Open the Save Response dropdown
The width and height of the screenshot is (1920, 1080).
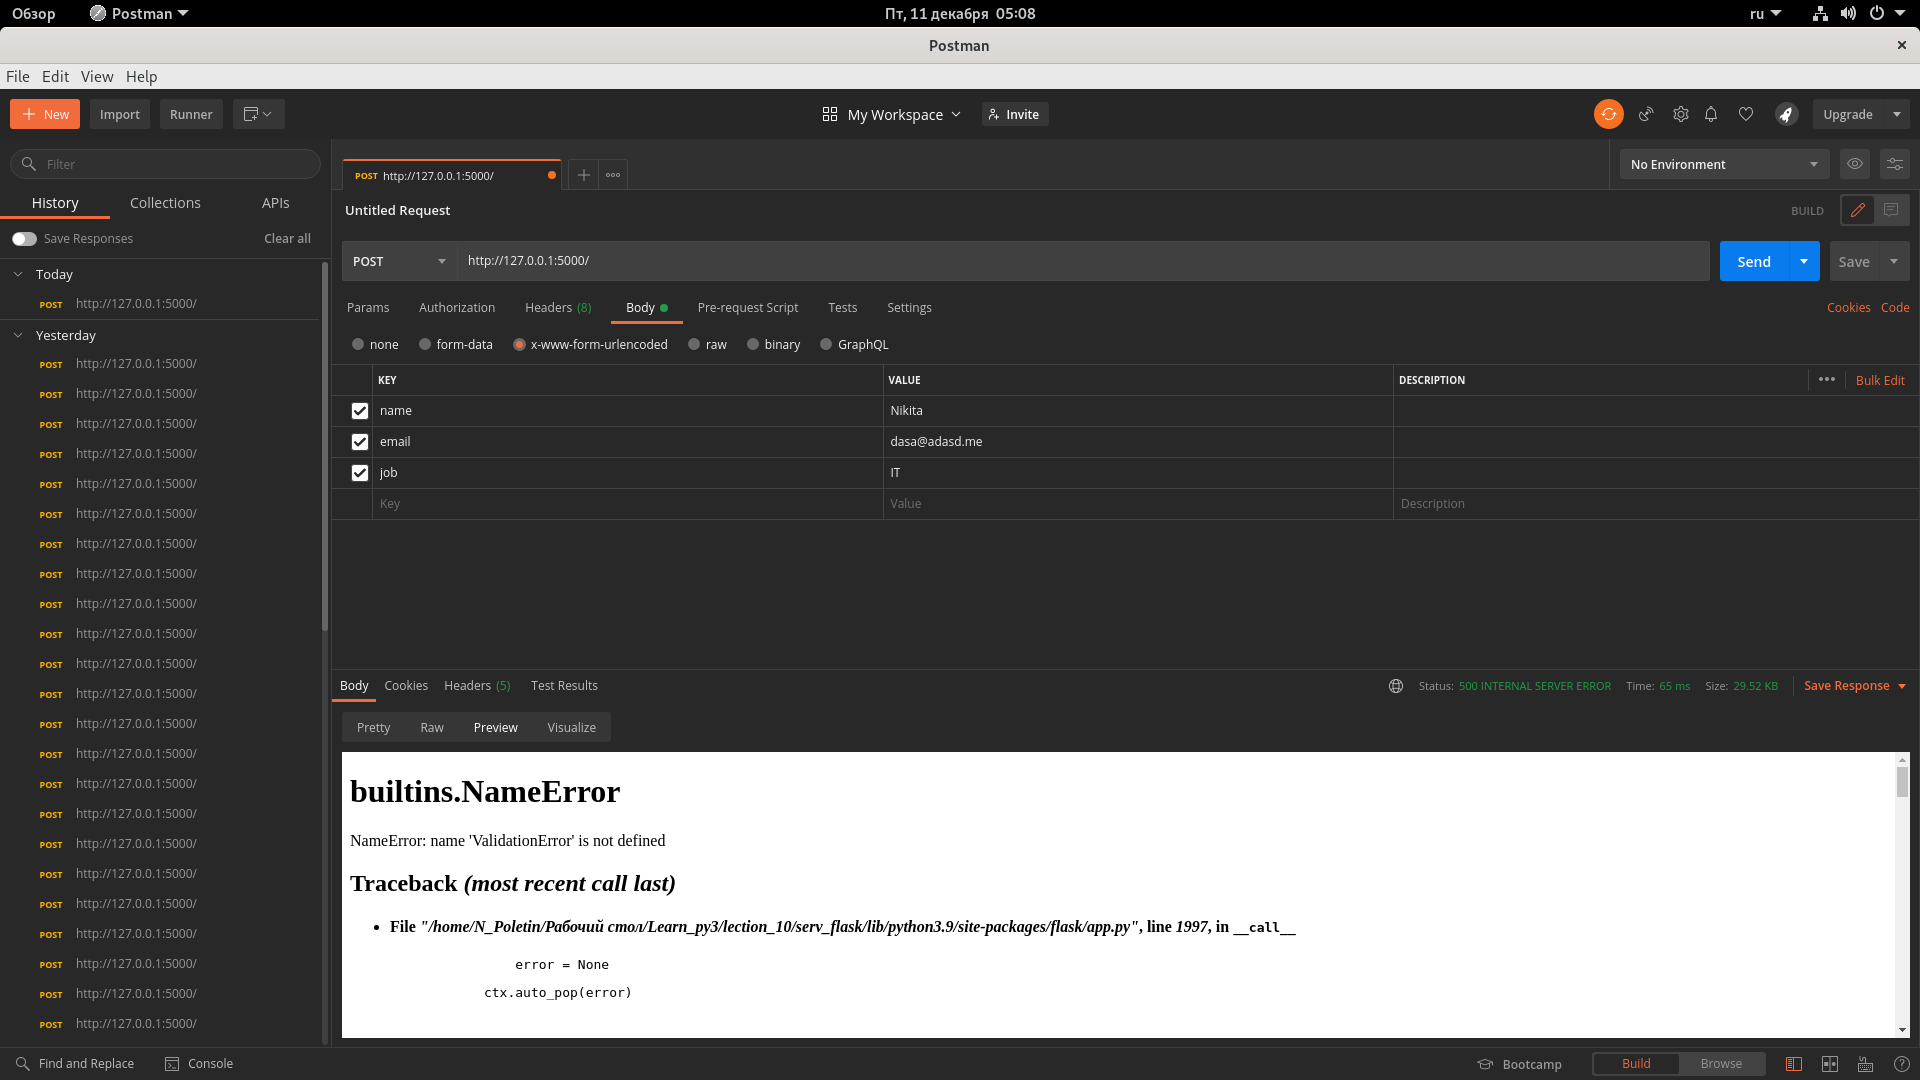click(x=1855, y=686)
